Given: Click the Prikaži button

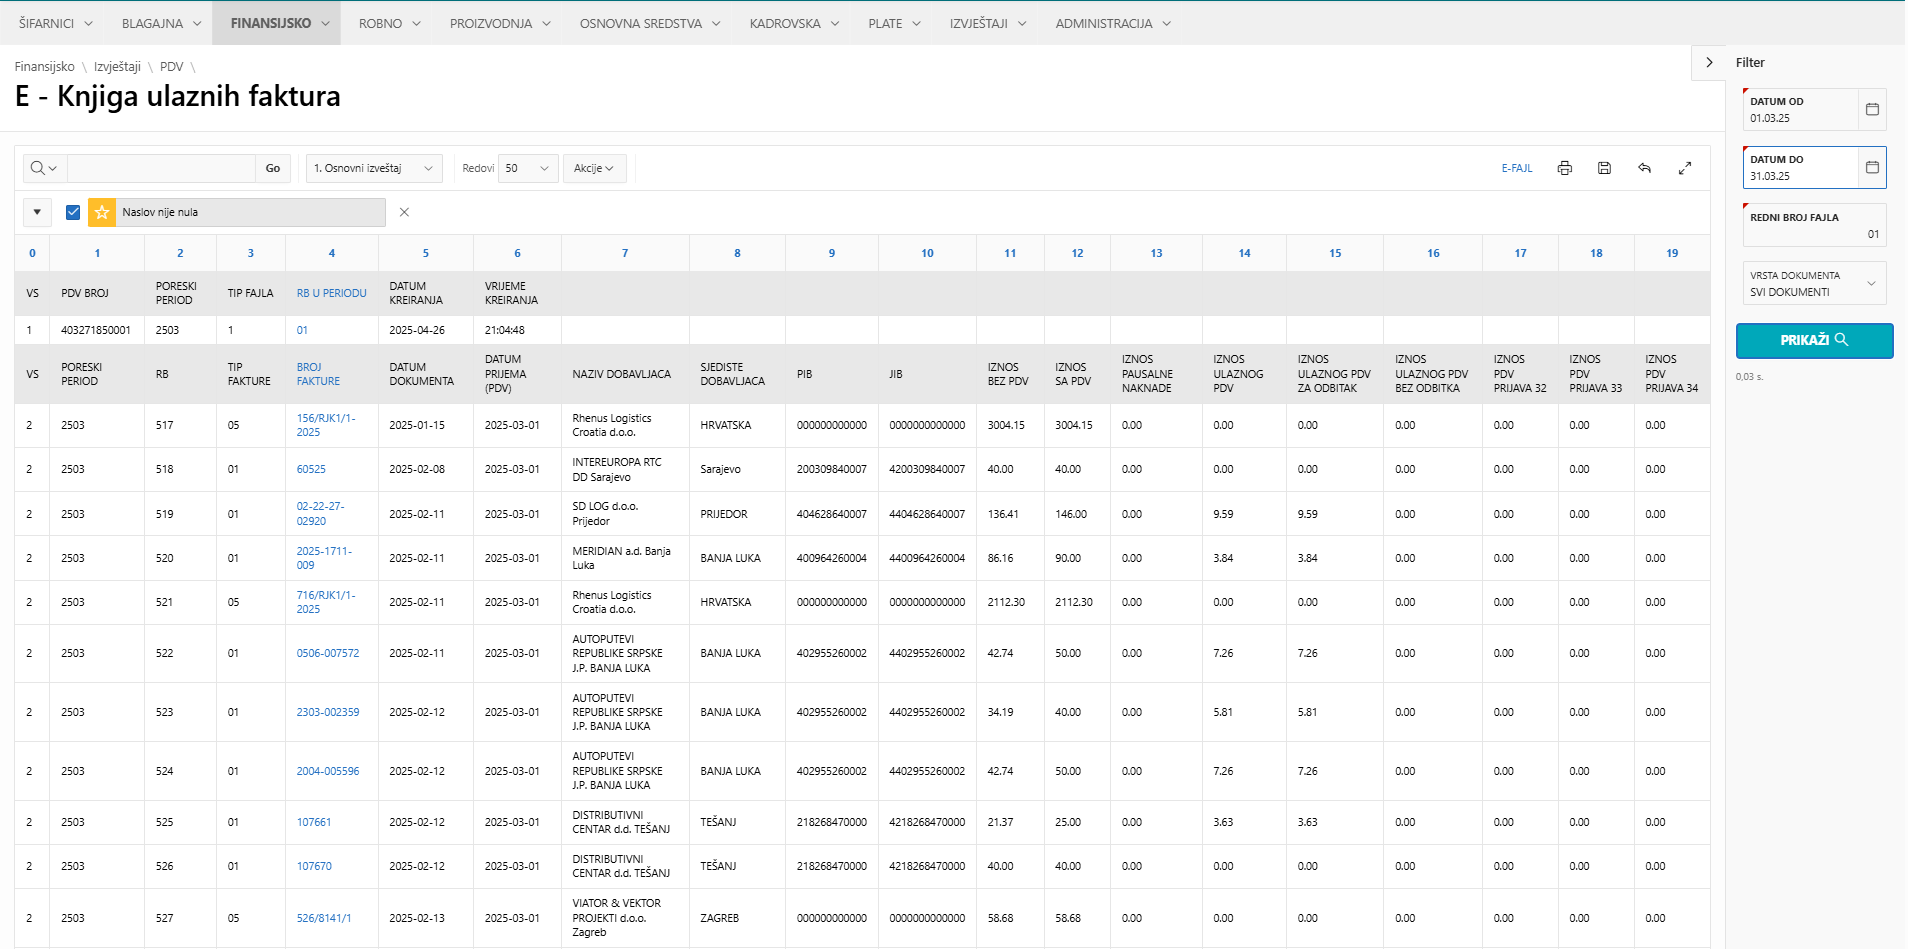Looking at the screenshot, I should coord(1814,340).
